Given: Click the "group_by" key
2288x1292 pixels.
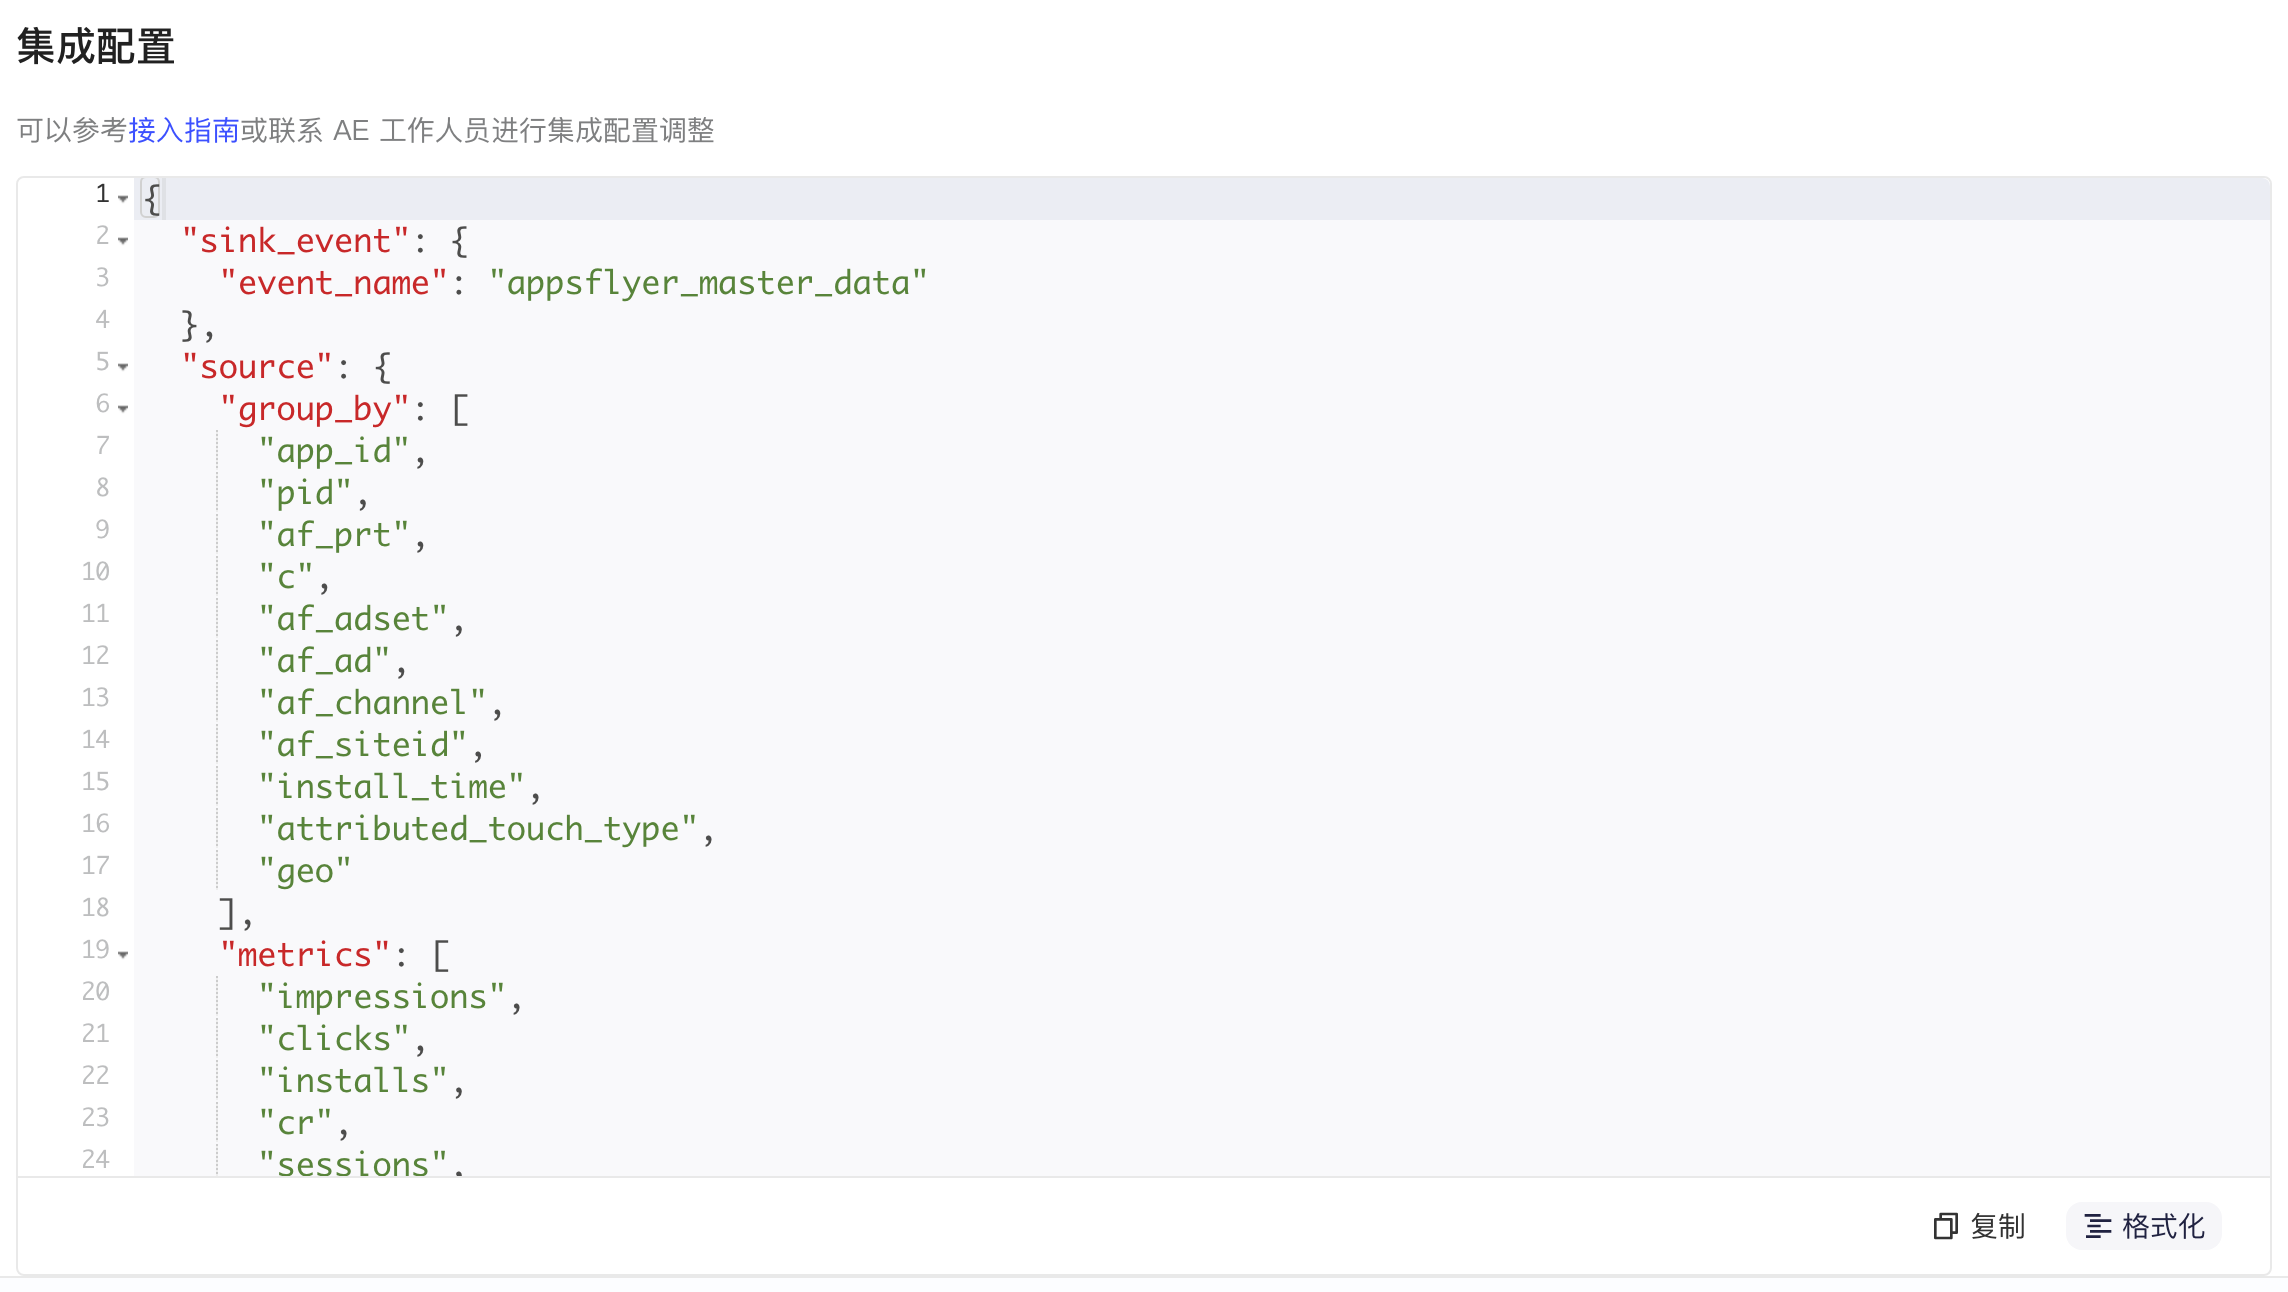Looking at the screenshot, I should point(314,409).
